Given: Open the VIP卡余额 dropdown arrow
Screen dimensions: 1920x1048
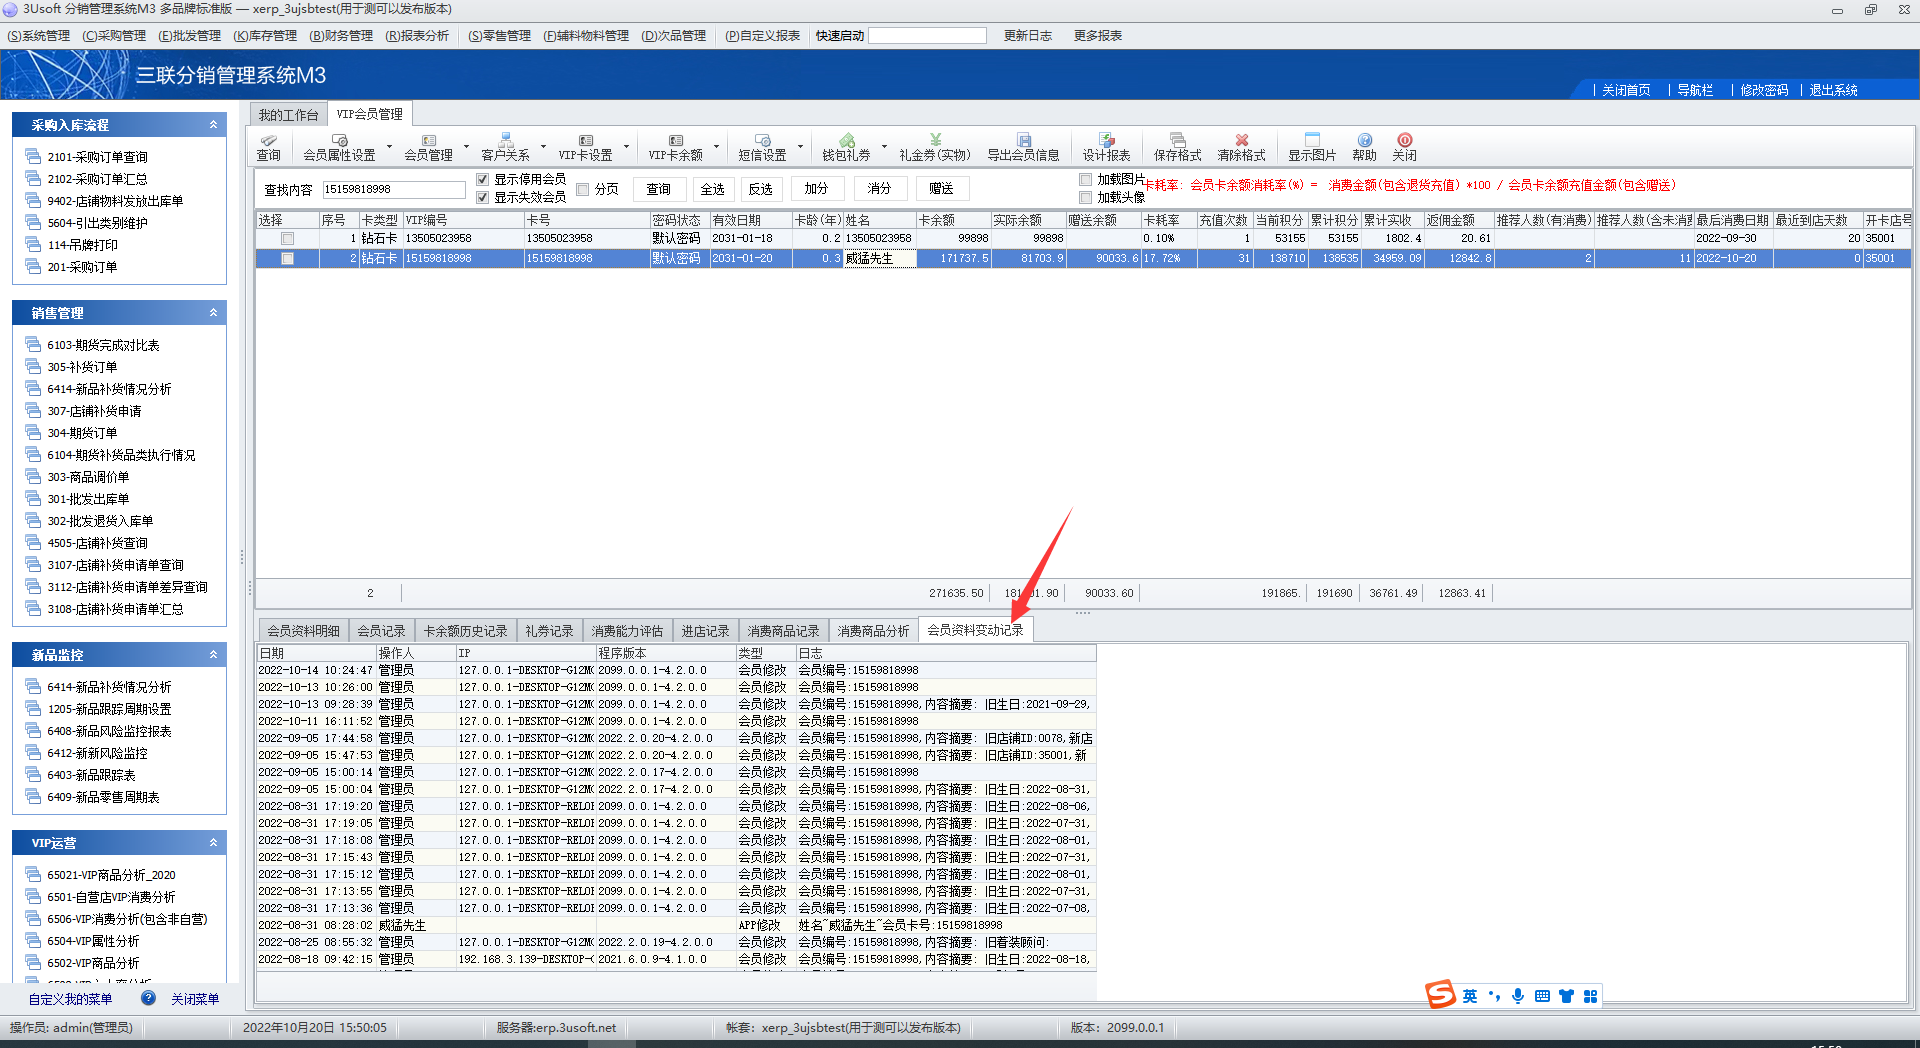Looking at the screenshot, I should point(716,147).
